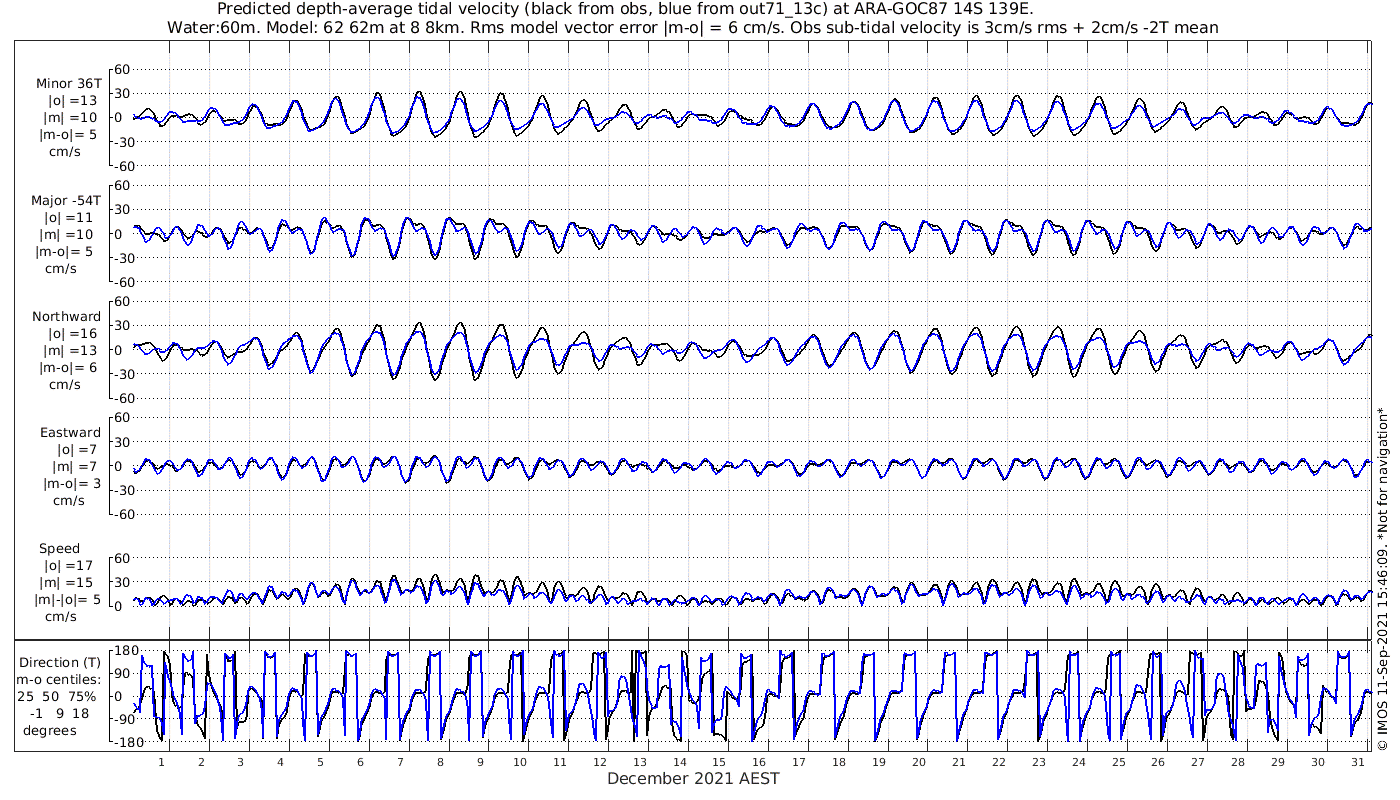This screenshot has width=1400, height=800.
Task: Click day tick '10' on the x-axis
Action: pyautogui.click(x=519, y=761)
